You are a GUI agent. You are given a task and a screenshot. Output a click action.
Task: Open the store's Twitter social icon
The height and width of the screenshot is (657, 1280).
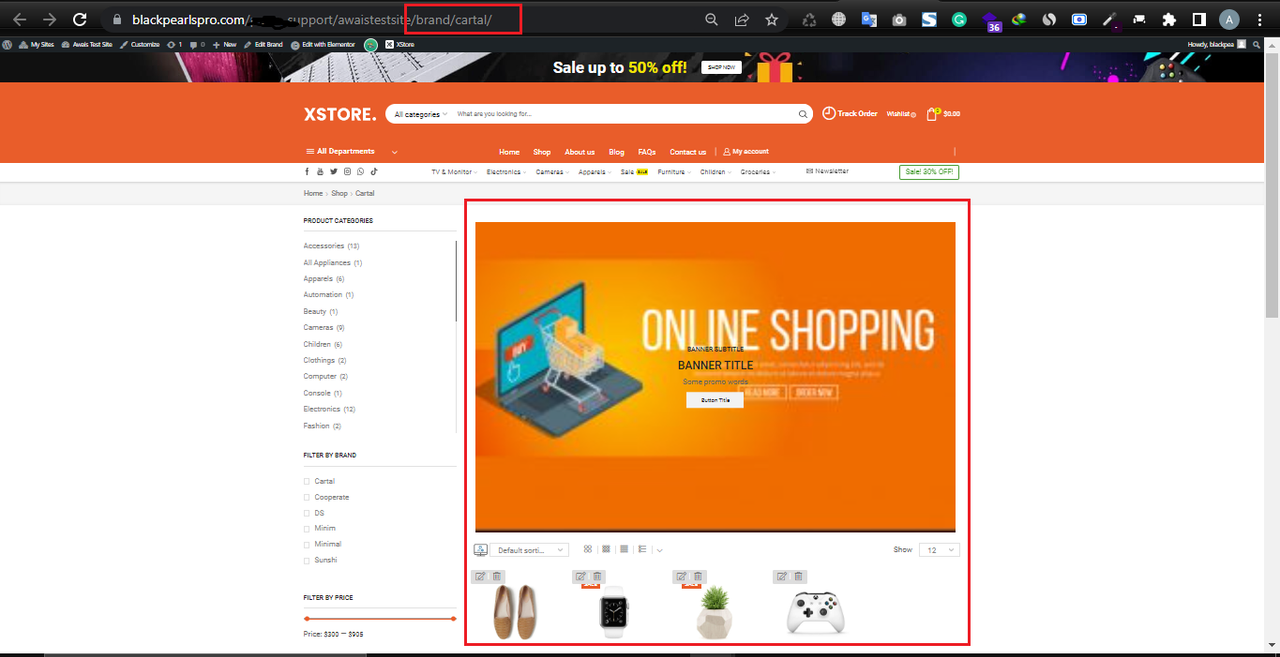pyautogui.click(x=334, y=172)
